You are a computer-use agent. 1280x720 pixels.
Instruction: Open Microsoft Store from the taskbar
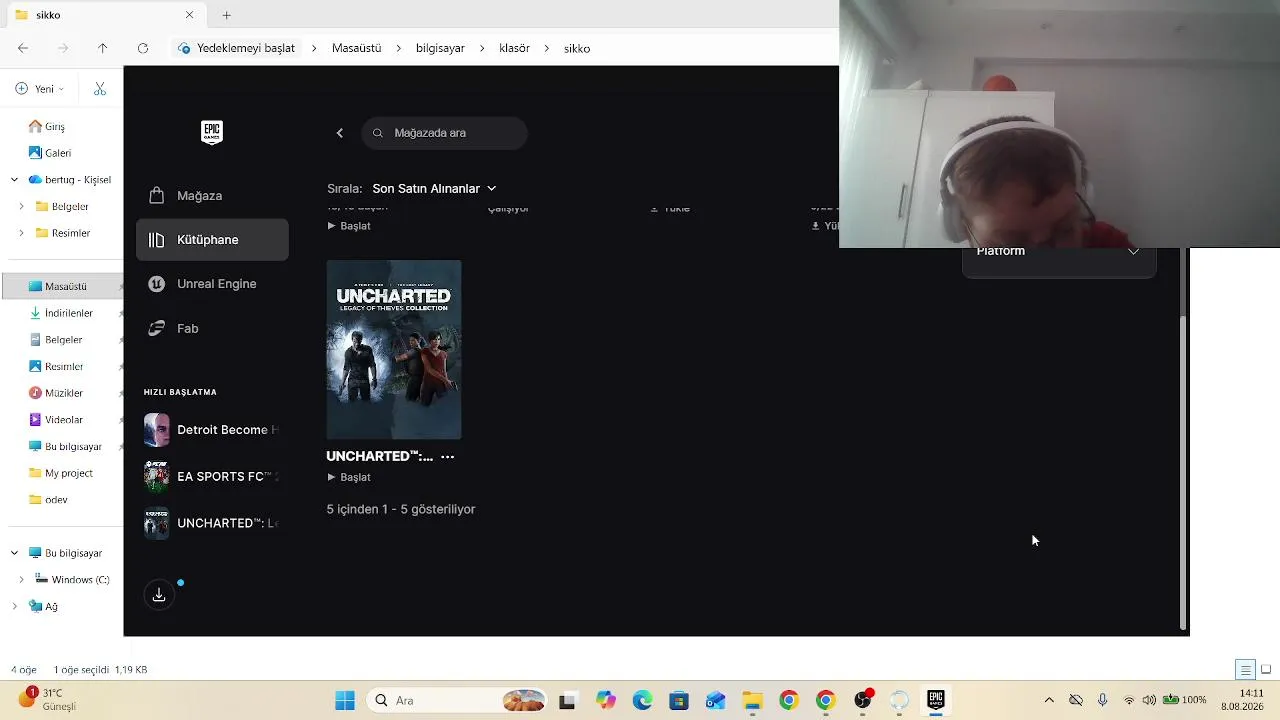tap(679, 701)
